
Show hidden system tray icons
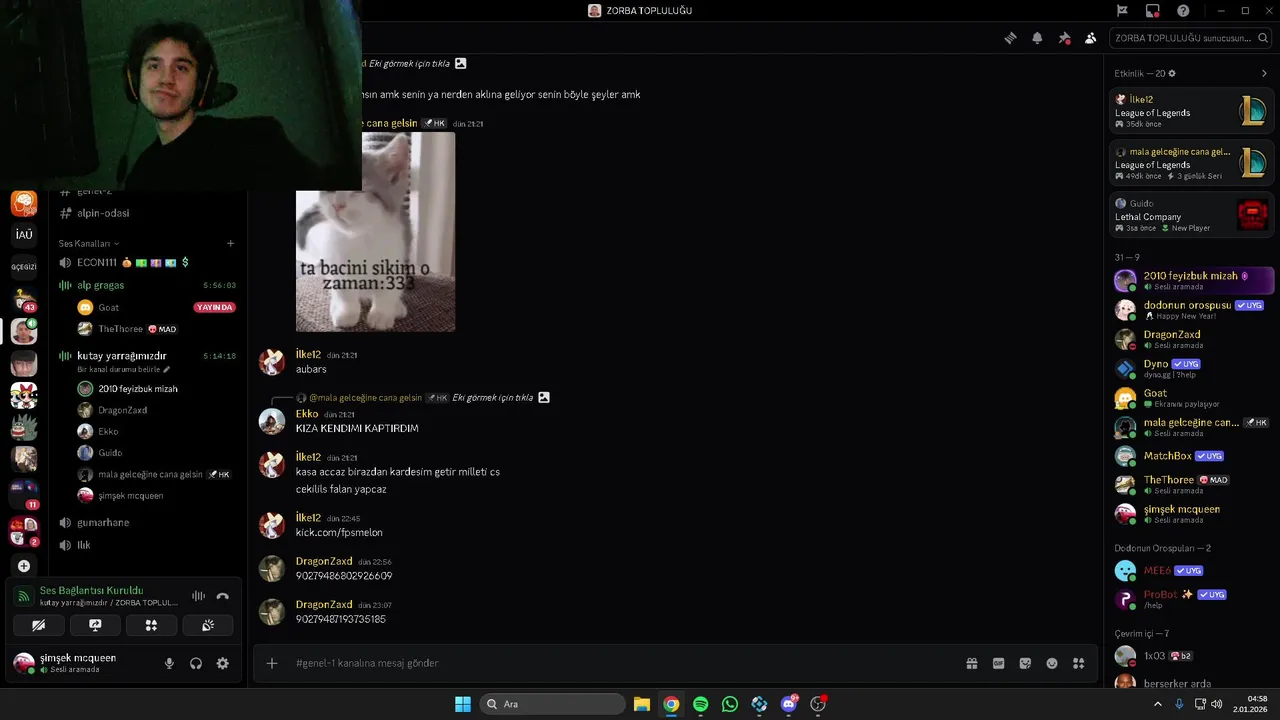point(1158,704)
